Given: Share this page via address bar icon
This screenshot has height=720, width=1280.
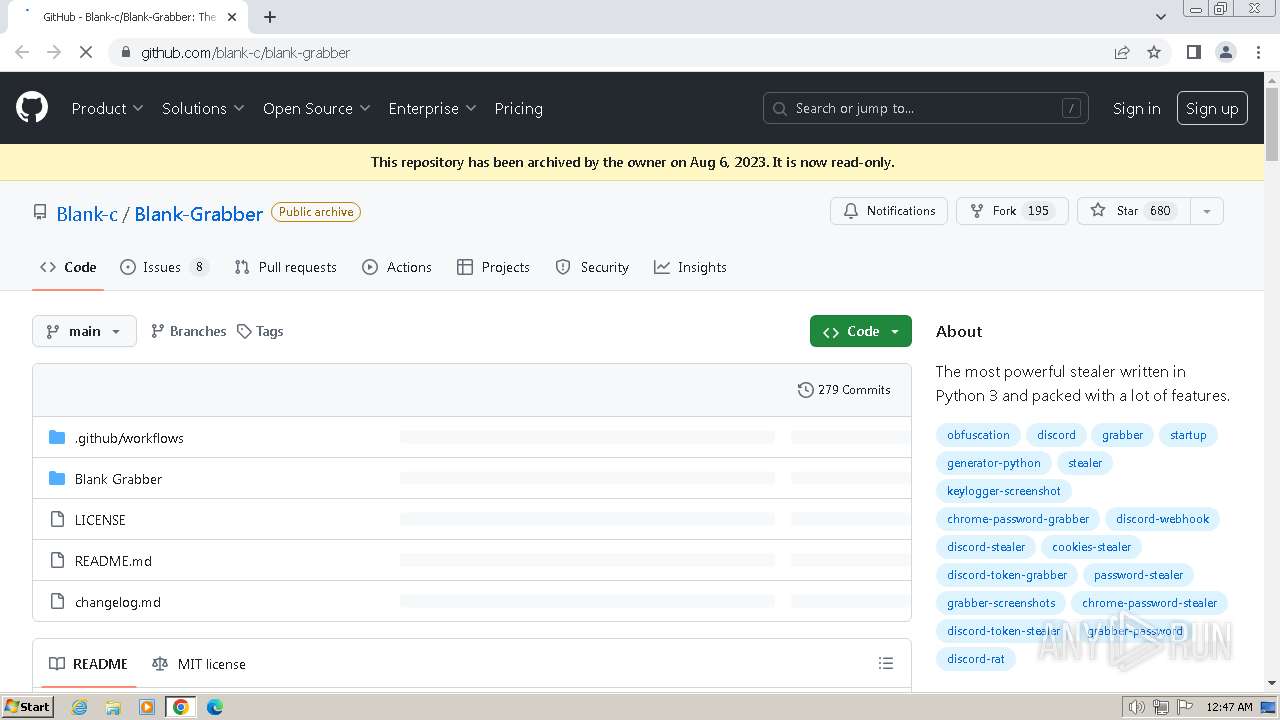Looking at the screenshot, I should pos(1122,52).
